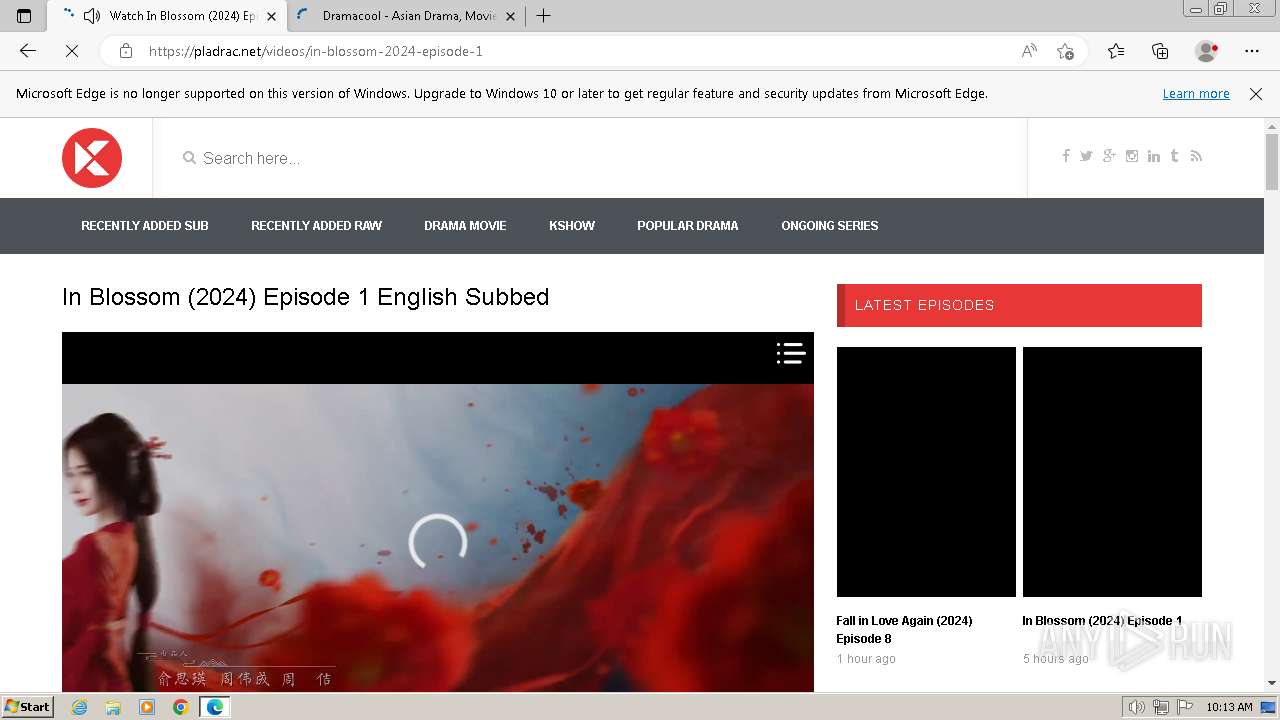Viewport: 1280px width, 720px height.
Task: Click the taskbar clock 10:13 AM
Action: click(x=1229, y=707)
